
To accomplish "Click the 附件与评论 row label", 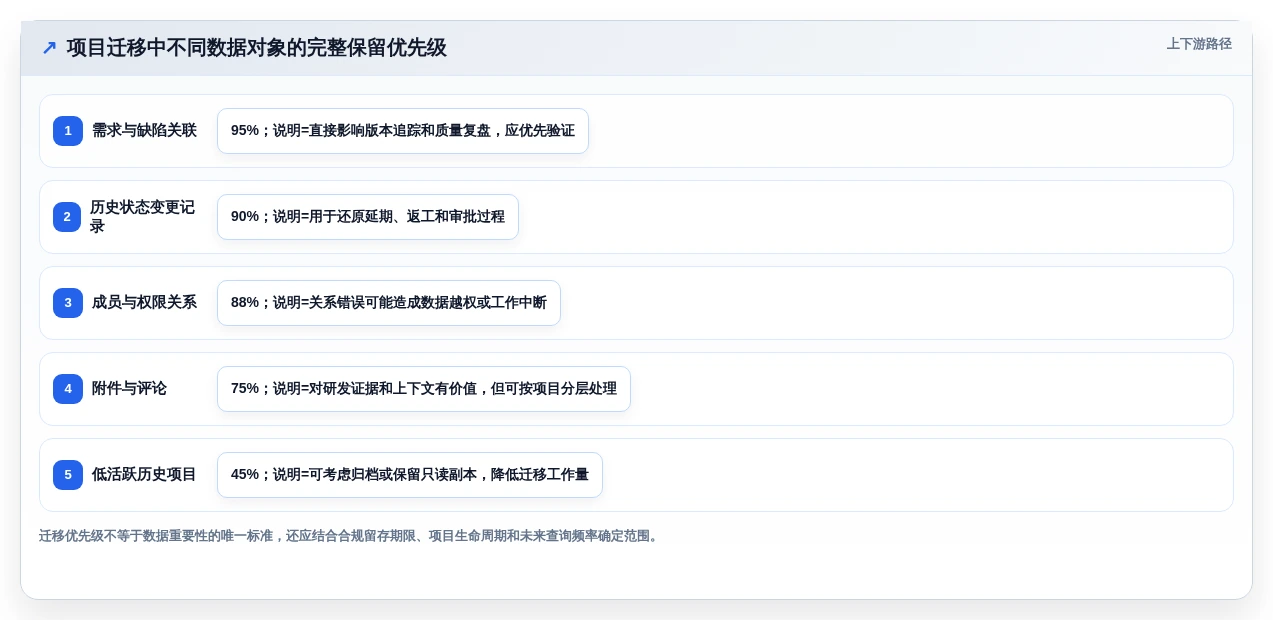I will pos(129,389).
